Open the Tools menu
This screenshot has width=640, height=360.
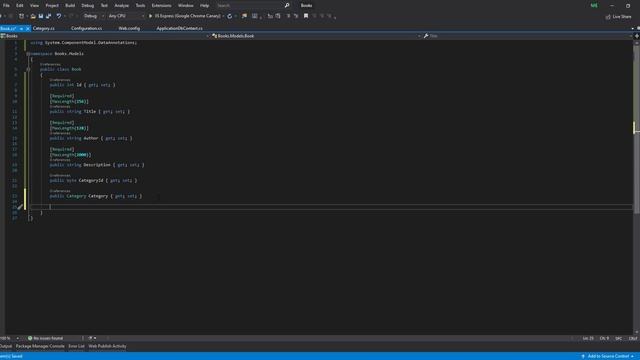click(x=140, y=6)
